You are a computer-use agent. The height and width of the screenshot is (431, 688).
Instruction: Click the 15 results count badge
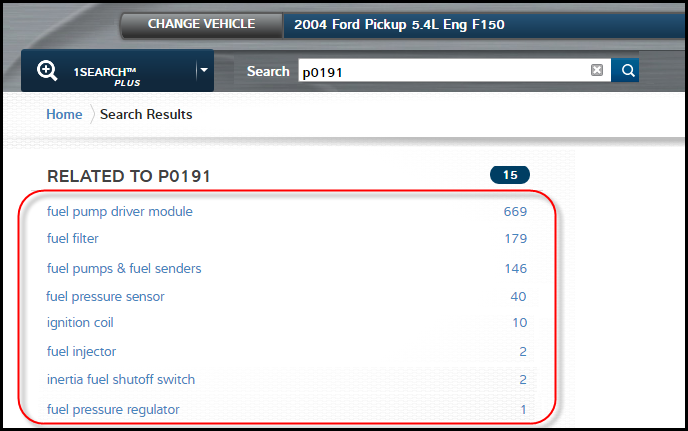pyautogui.click(x=510, y=176)
